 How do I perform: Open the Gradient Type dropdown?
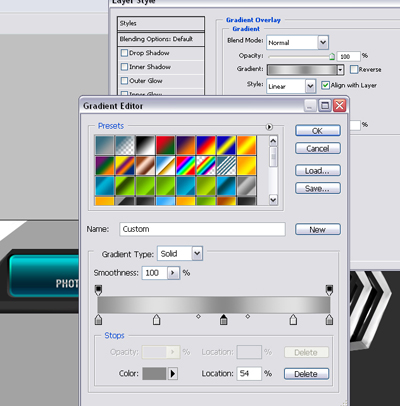click(180, 254)
